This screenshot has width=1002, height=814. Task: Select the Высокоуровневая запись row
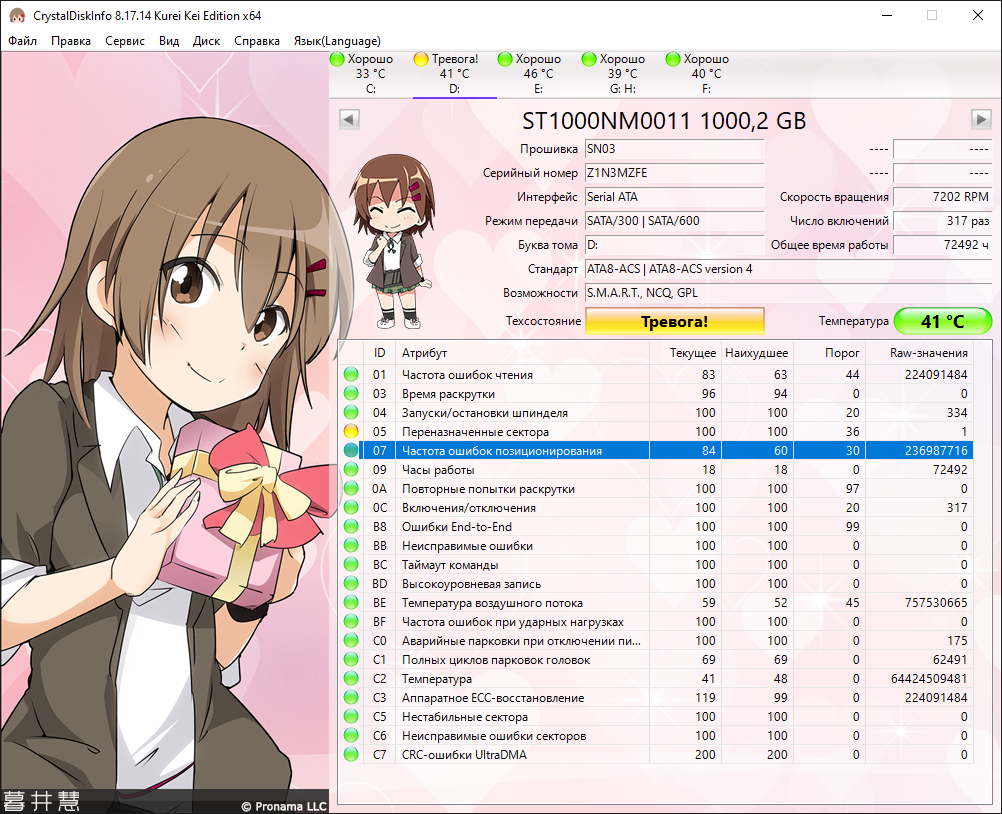click(x=656, y=583)
